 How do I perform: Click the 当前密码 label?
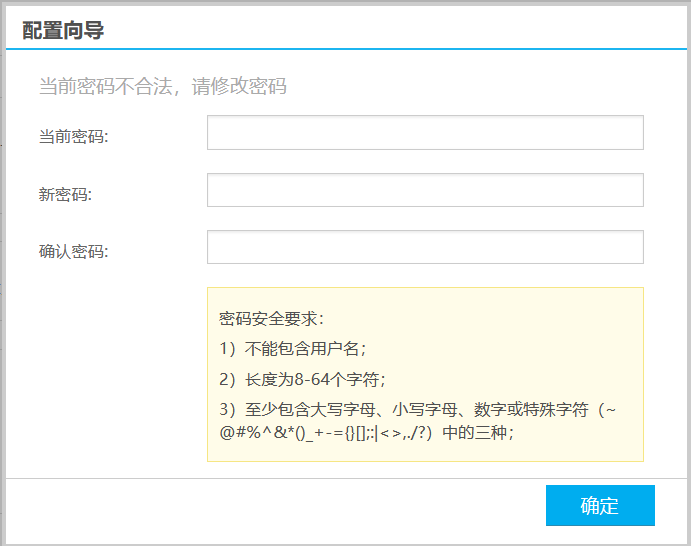tap(73, 136)
